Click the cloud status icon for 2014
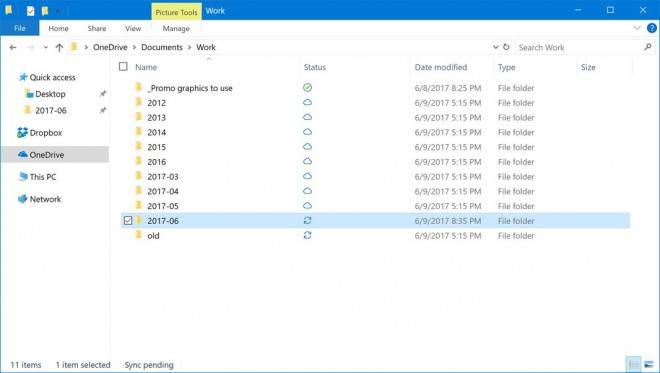 click(x=308, y=132)
